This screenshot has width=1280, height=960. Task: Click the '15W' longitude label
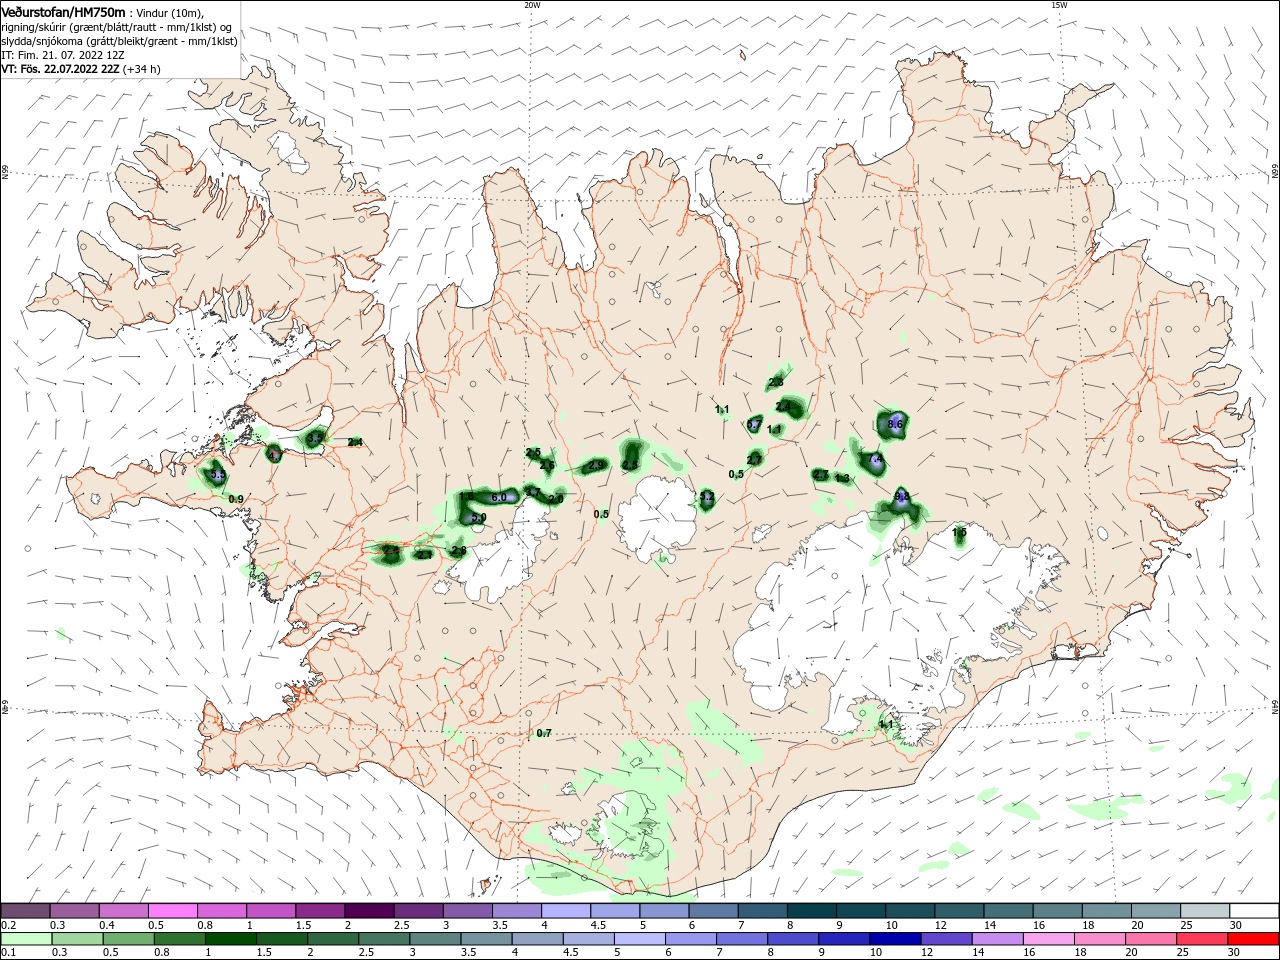pyautogui.click(x=1059, y=5)
